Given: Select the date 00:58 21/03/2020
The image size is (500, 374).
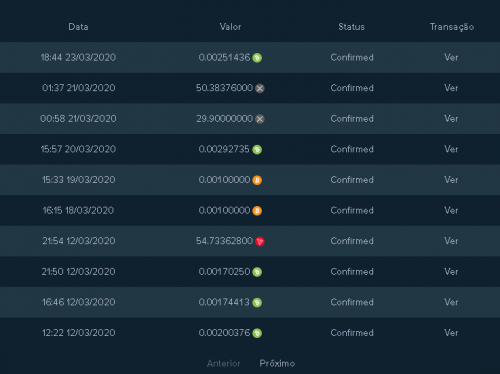Looking at the screenshot, I should pyautogui.click(x=78, y=119).
